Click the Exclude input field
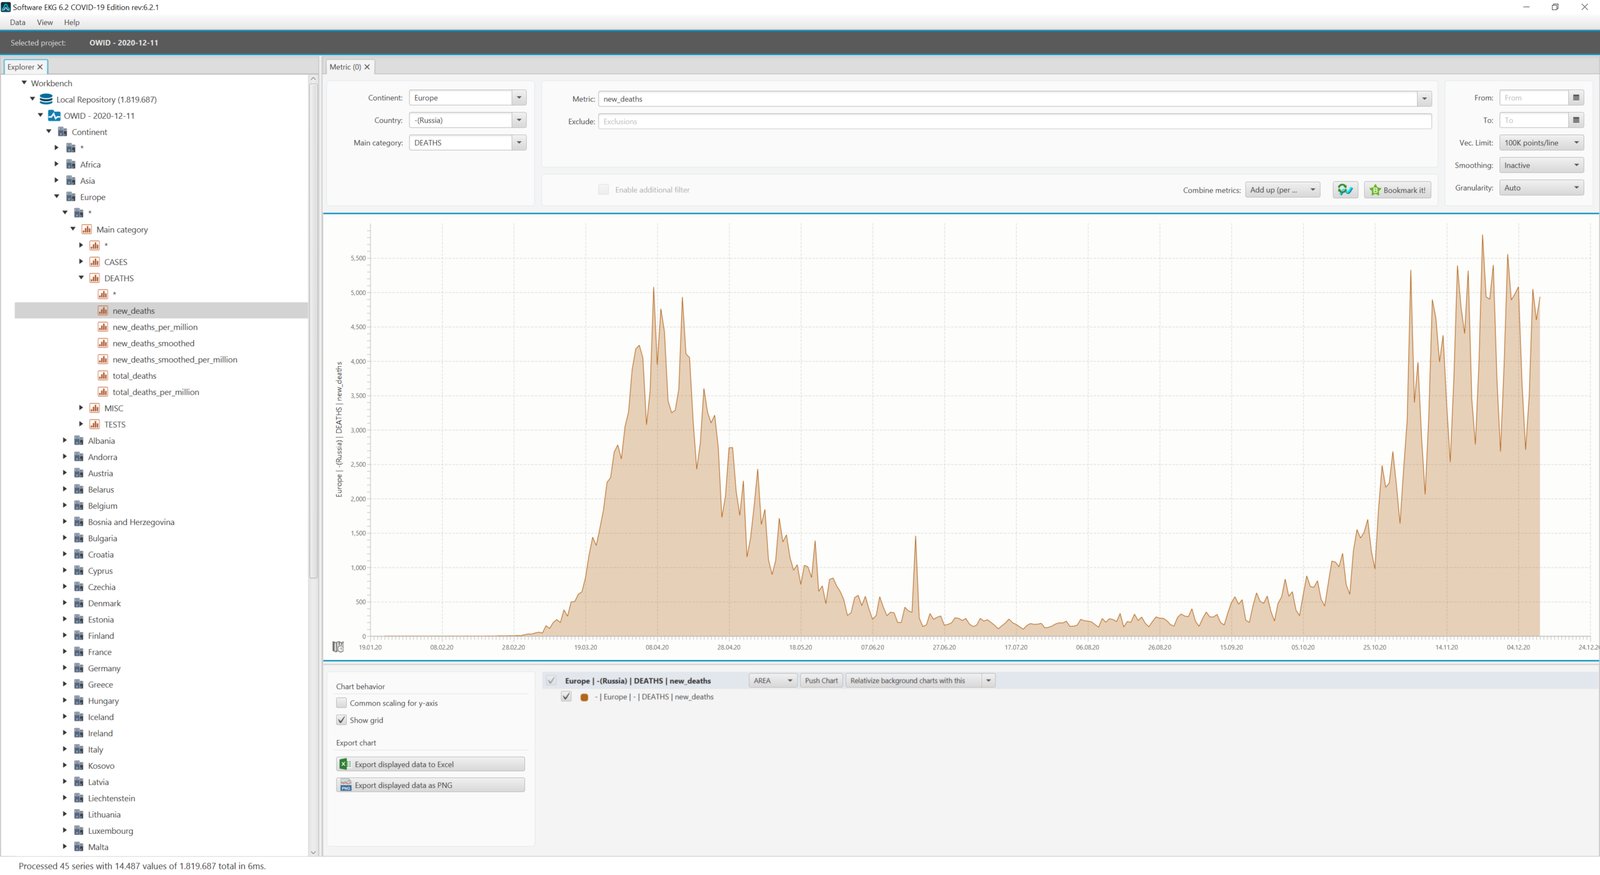This screenshot has width=1600, height=875. tap(1014, 121)
